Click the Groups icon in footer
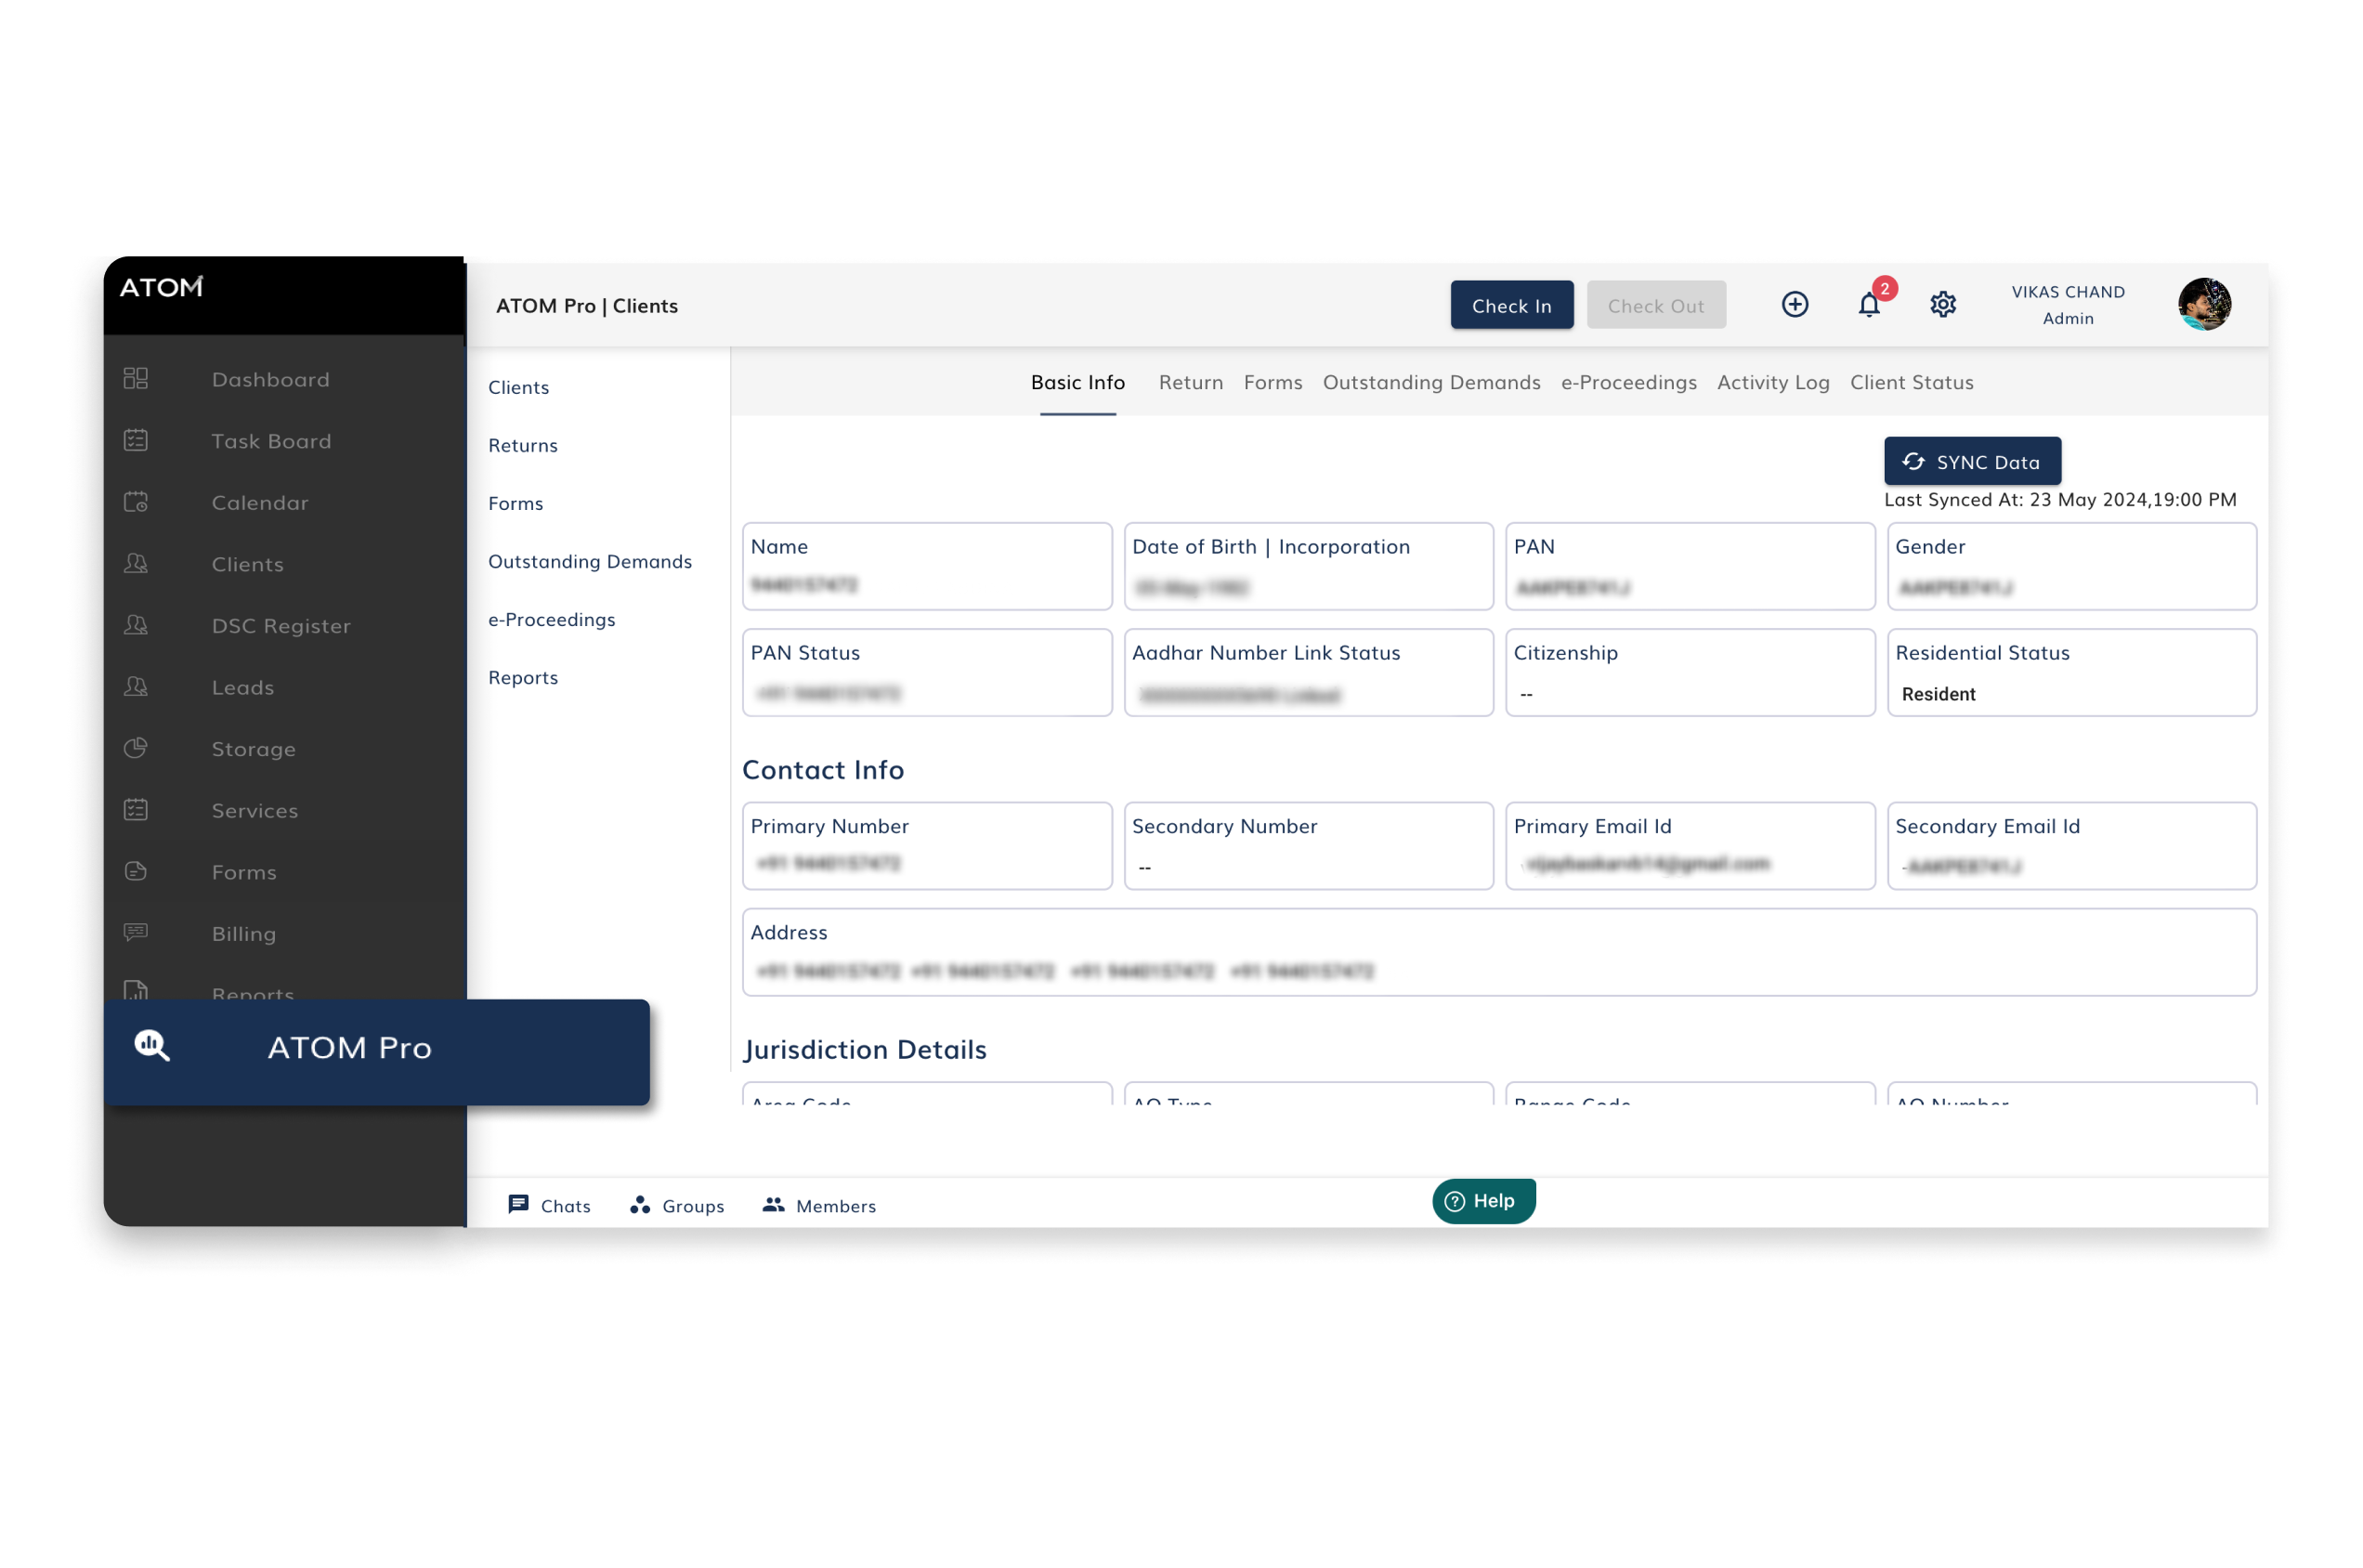The image size is (2363, 1568). coord(640,1205)
